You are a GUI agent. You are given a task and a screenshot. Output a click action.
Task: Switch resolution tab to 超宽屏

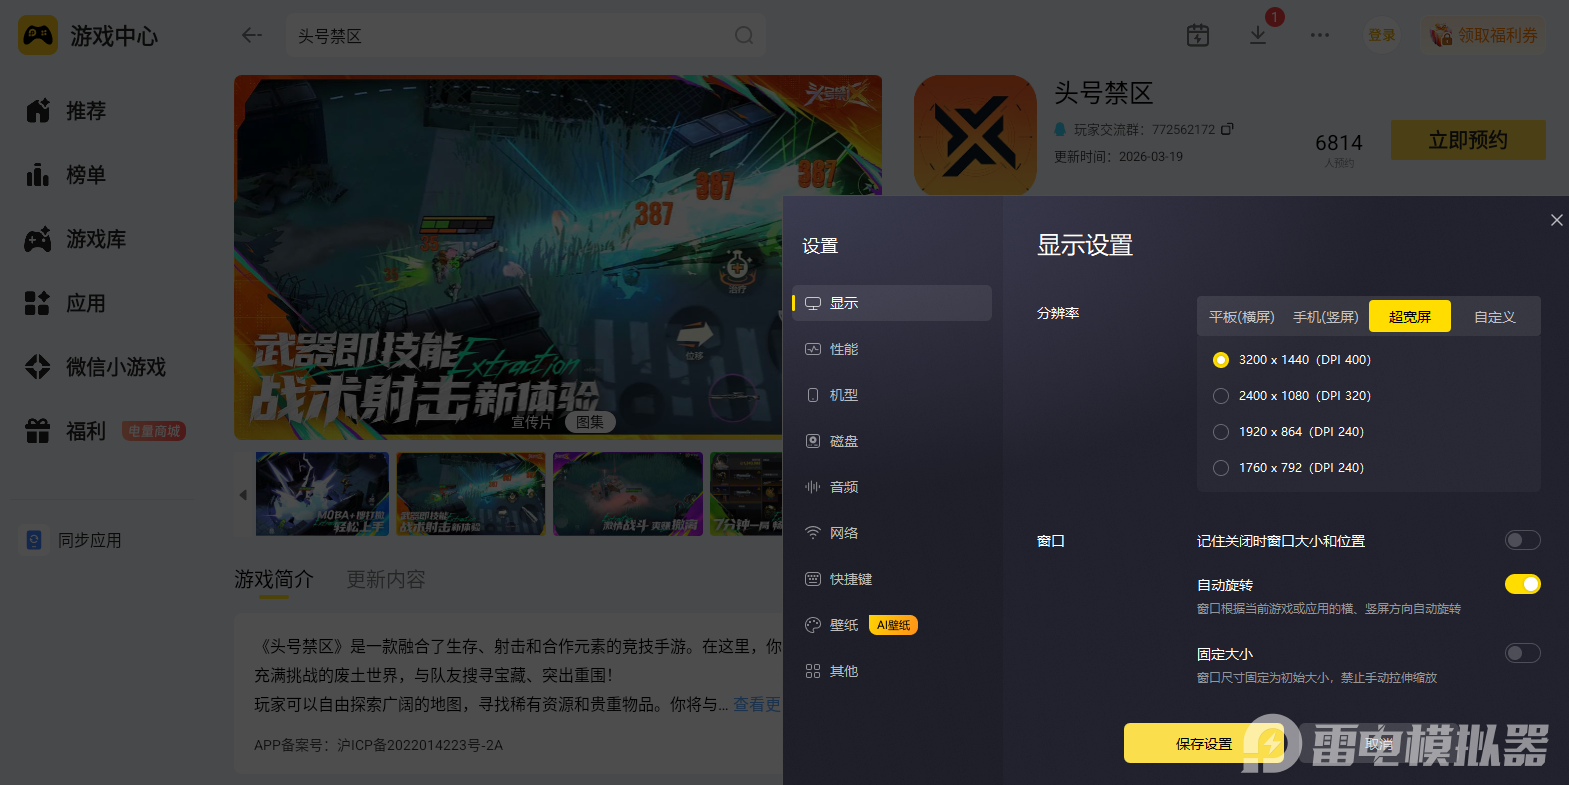pyautogui.click(x=1410, y=317)
